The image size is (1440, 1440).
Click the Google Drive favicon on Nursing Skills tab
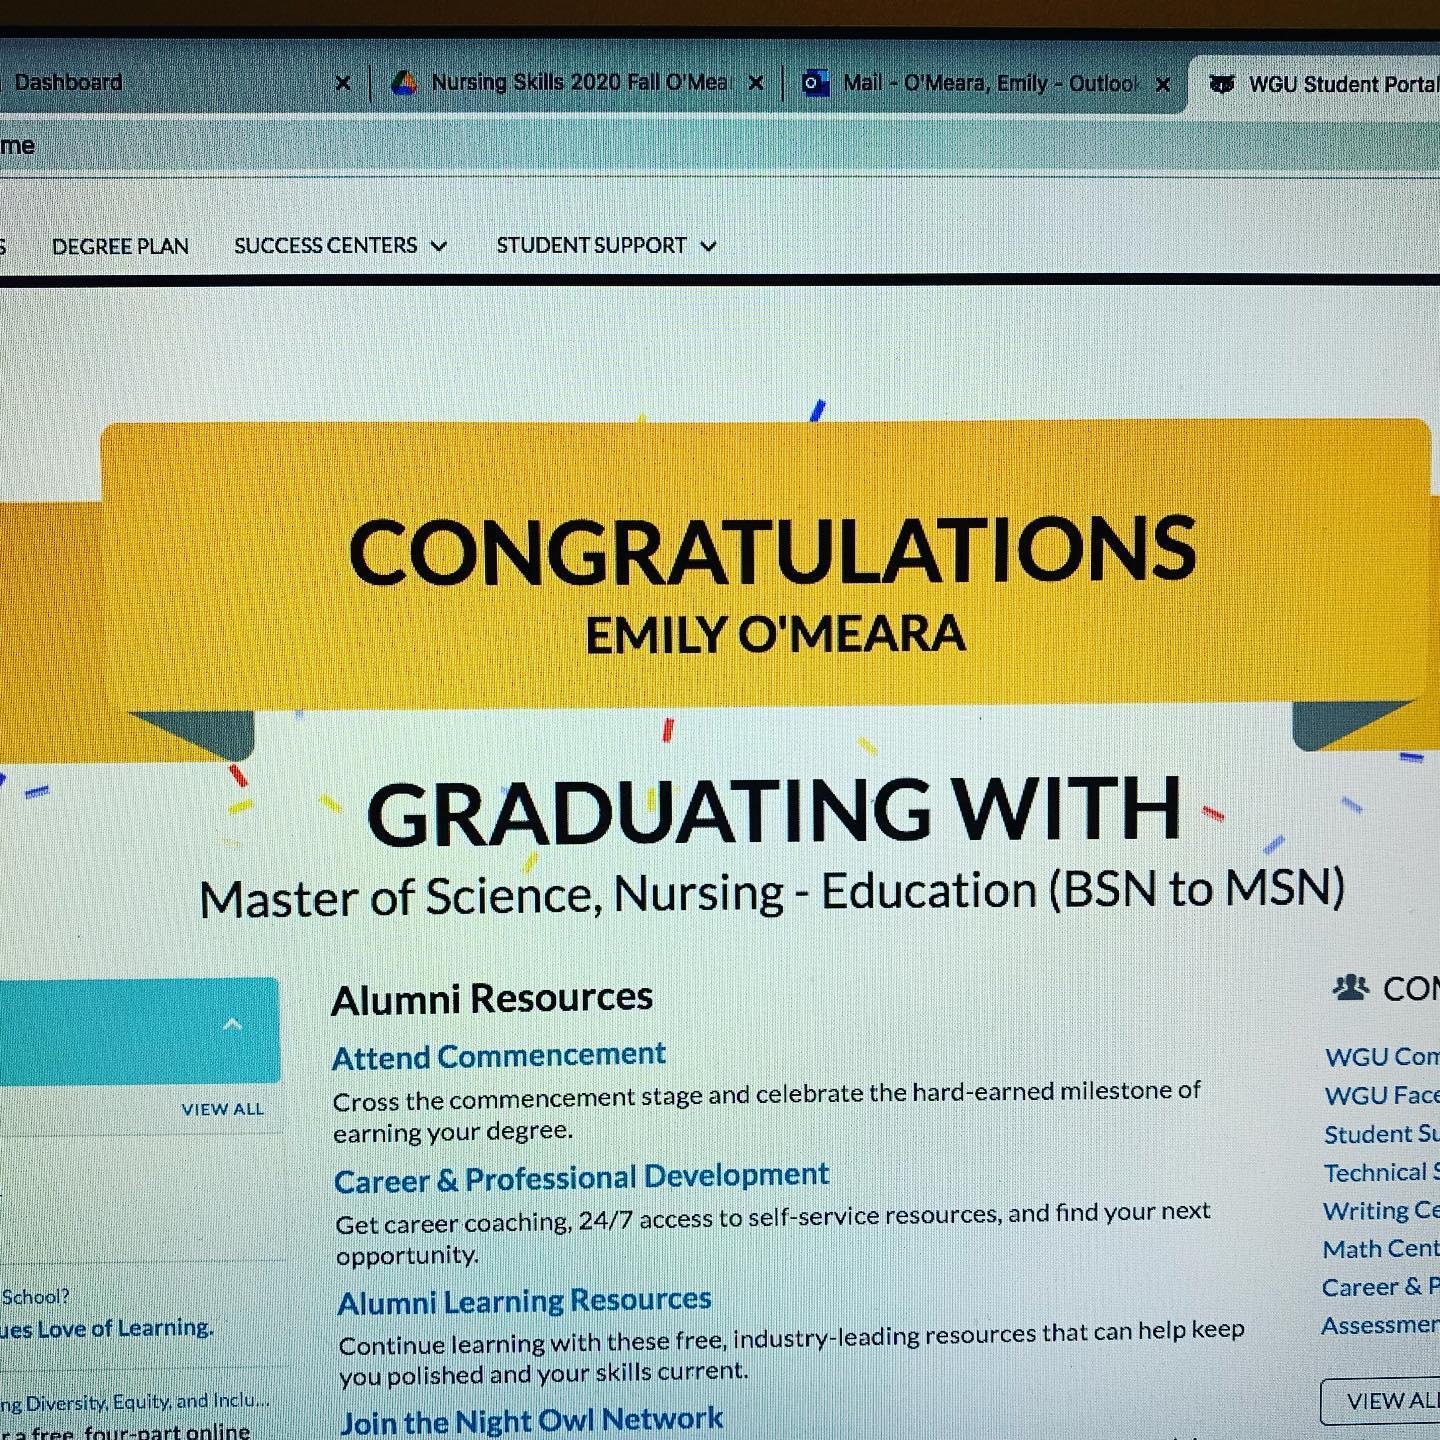click(x=404, y=82)
